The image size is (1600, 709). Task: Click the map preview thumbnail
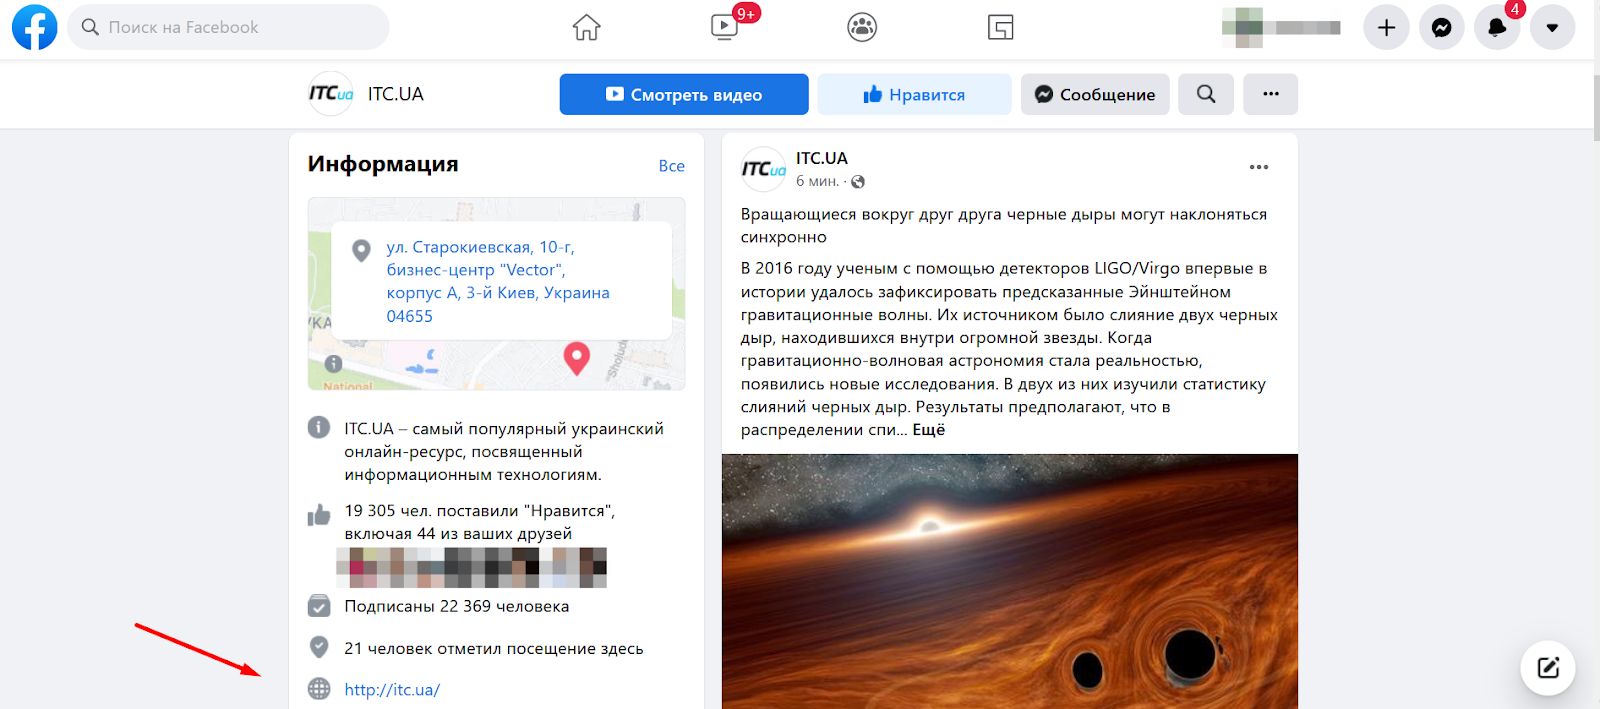(x=497, y=294)
